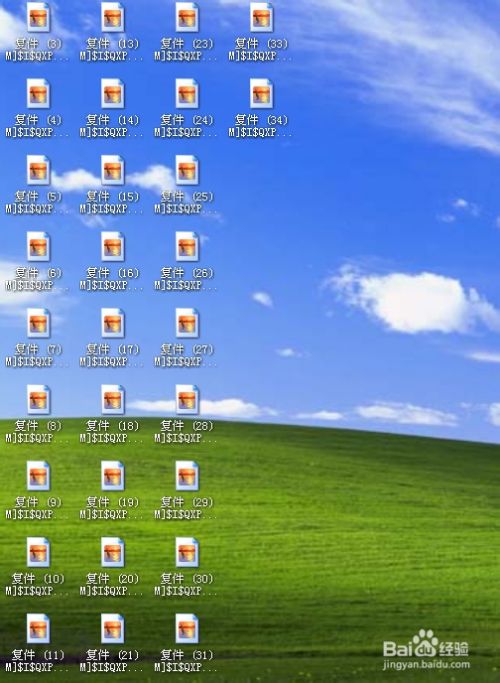
Task: Click the 复件 (18) file icon
Action: (113, 399)
